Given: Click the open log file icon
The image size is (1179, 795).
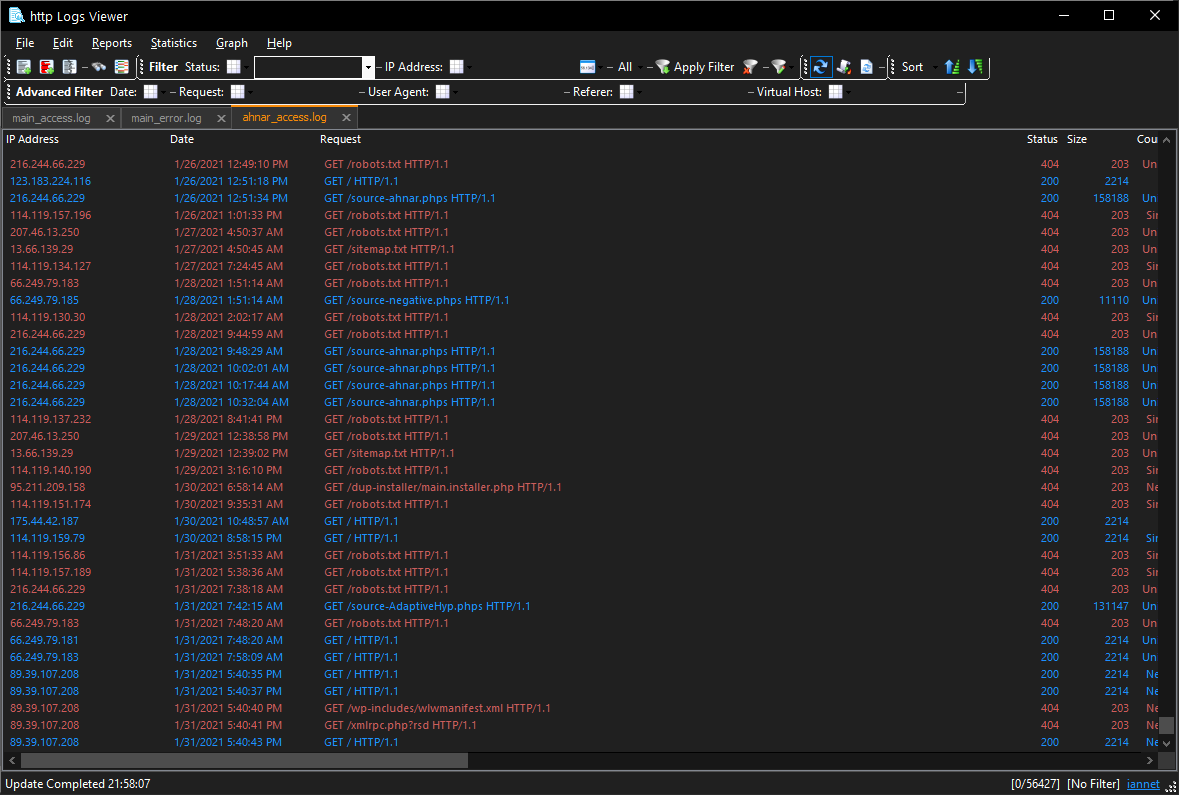Looking at the screenshot, I should tap(24, 67).
